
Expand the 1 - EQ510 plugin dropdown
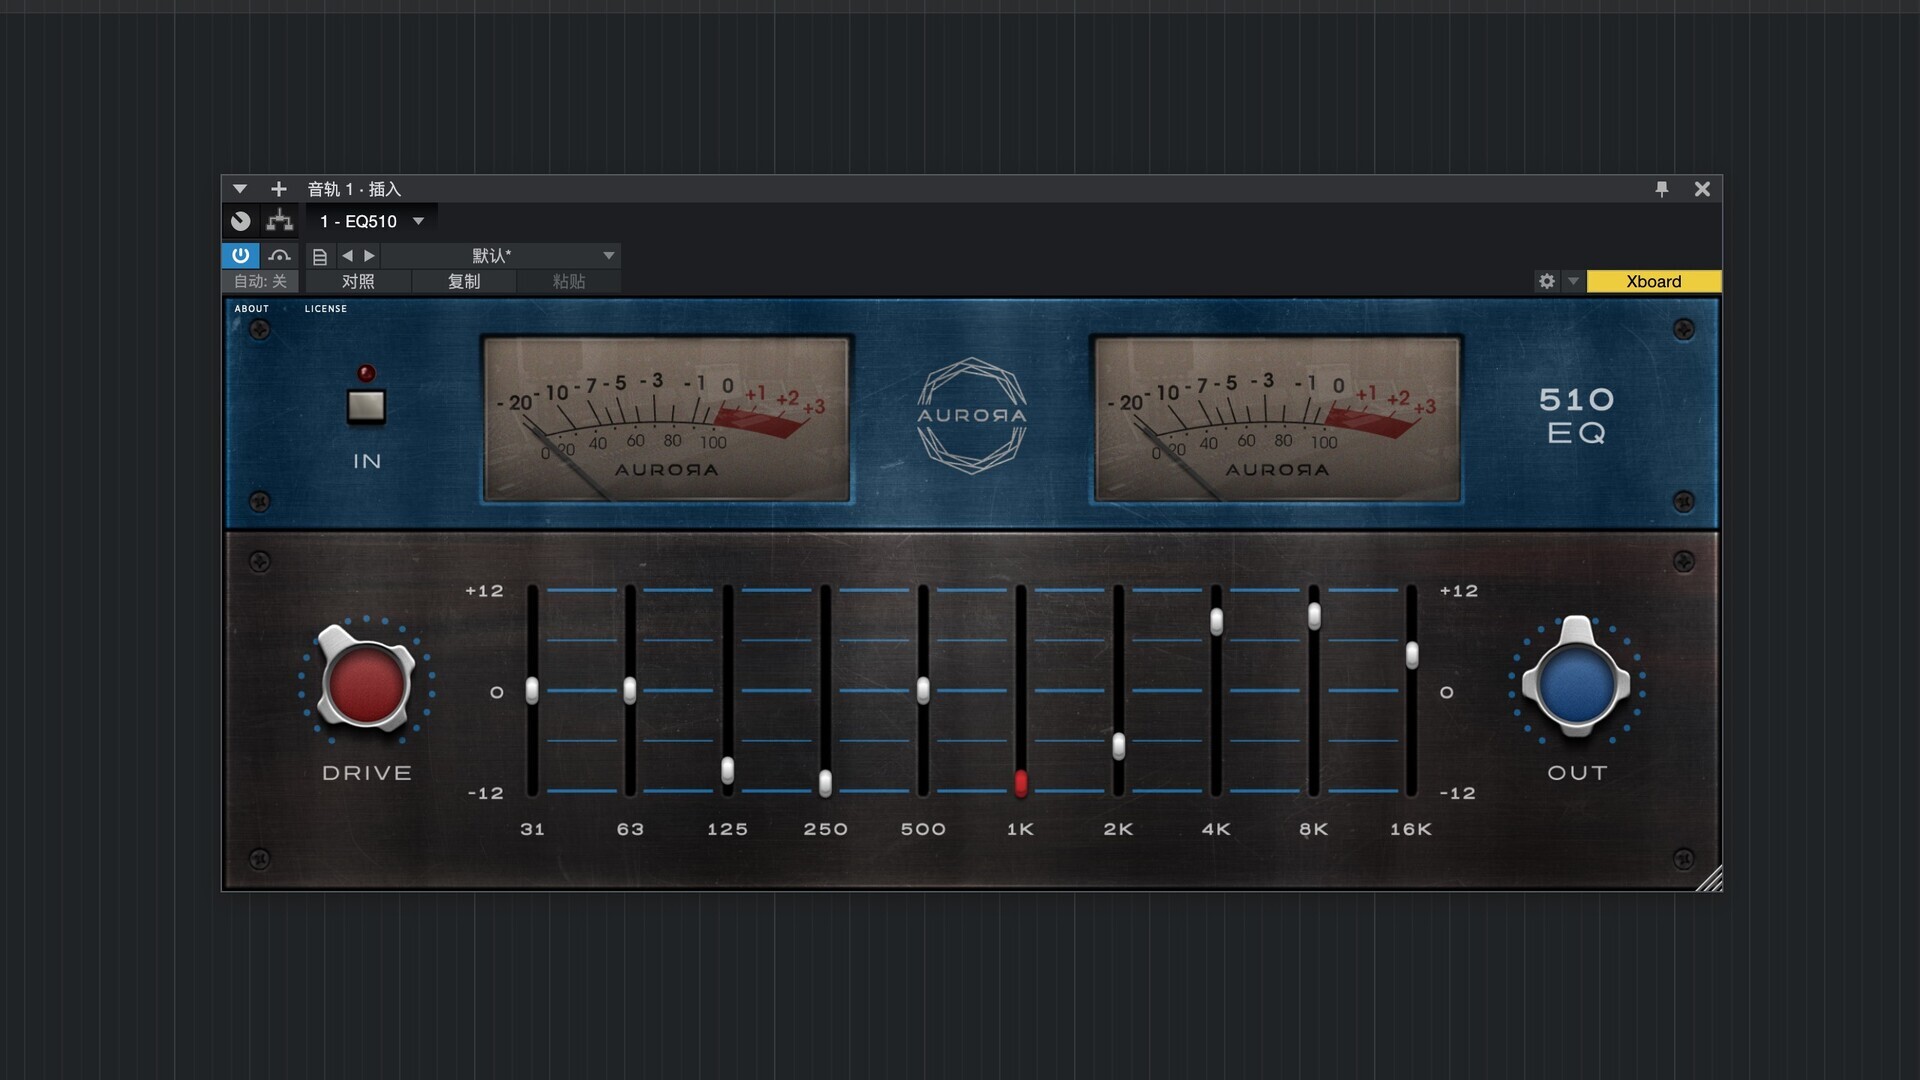418,221
